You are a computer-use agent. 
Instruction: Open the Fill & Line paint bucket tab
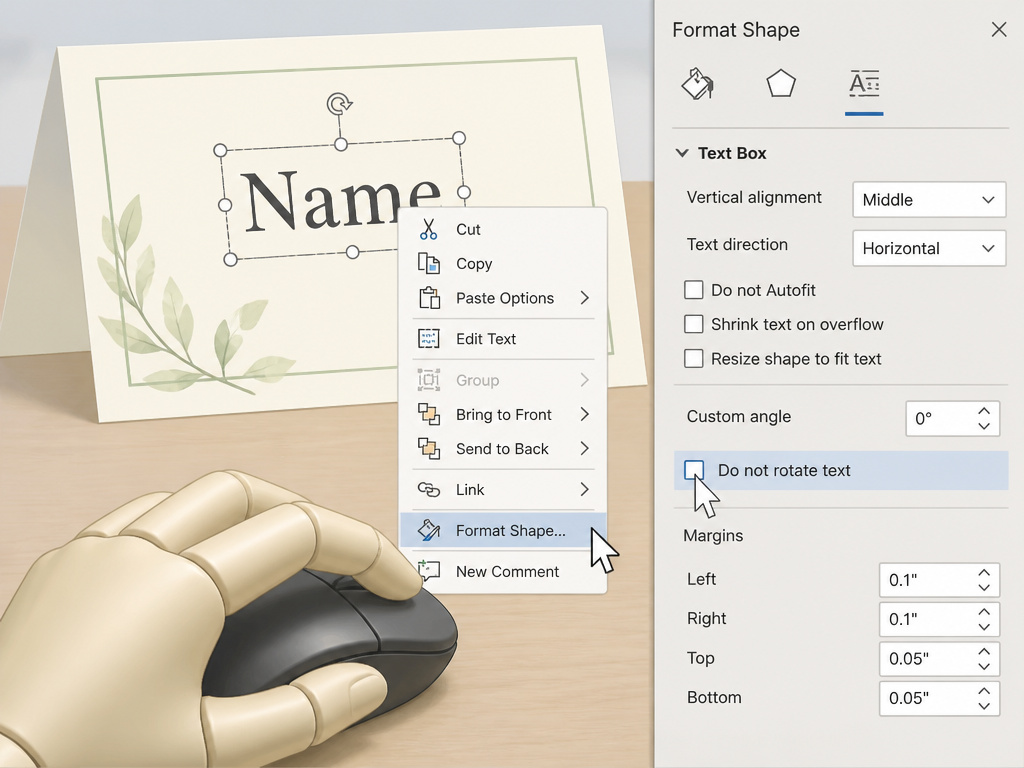[697, 84]
